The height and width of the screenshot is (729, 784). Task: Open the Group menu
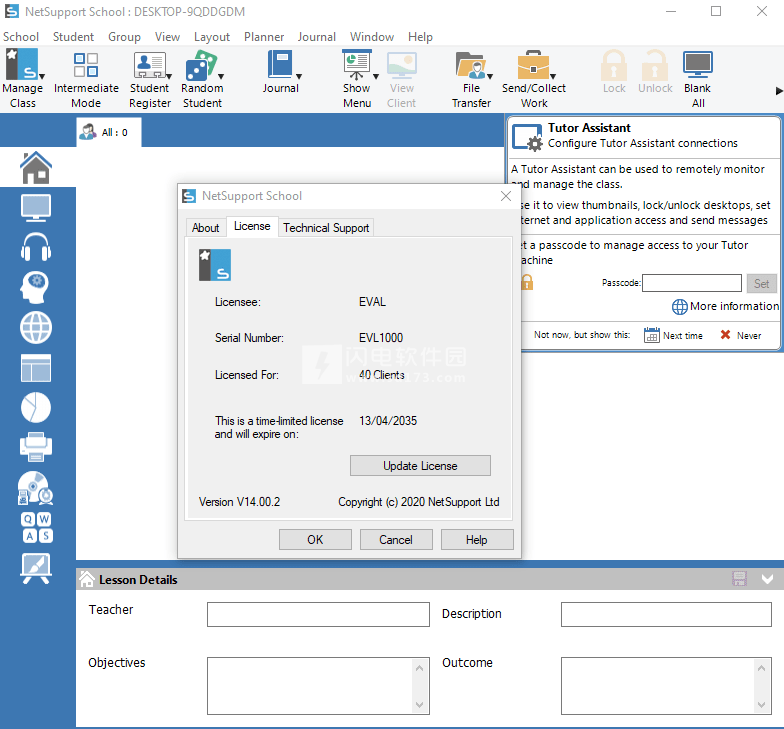point(124,37)
